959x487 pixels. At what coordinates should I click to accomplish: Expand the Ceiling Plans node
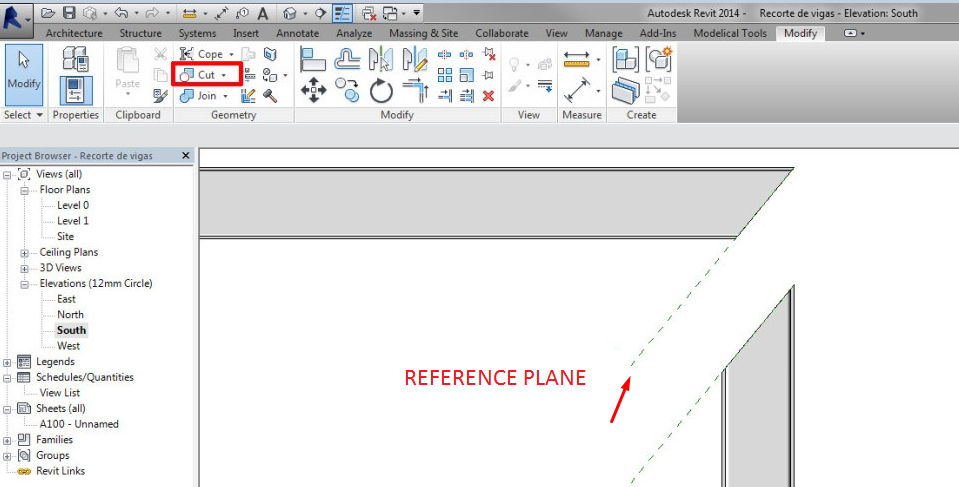pos(24,253)
